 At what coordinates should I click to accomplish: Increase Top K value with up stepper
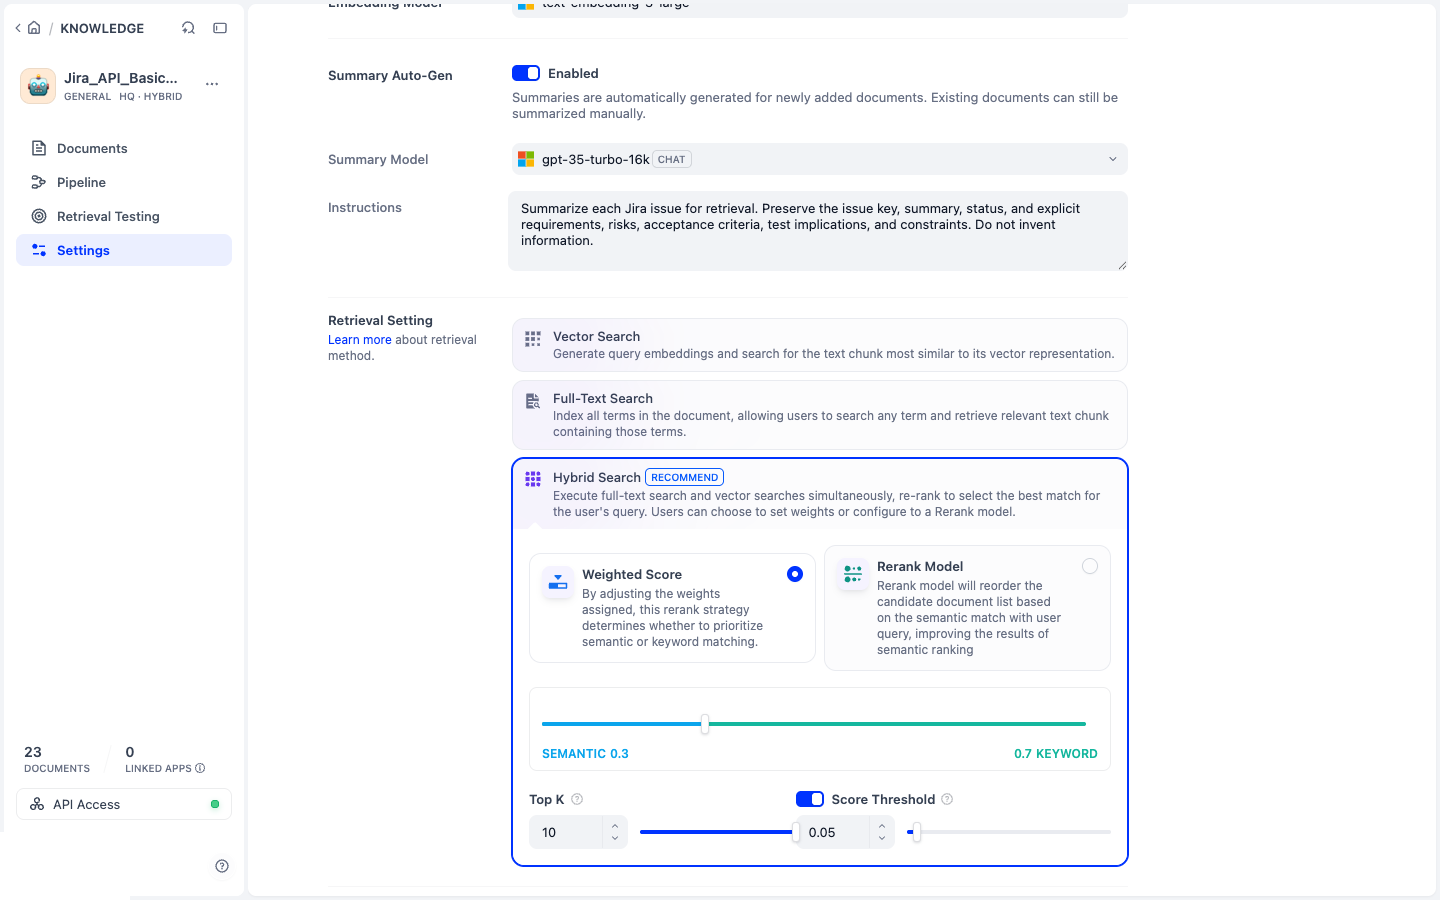[x=615, y=826]
